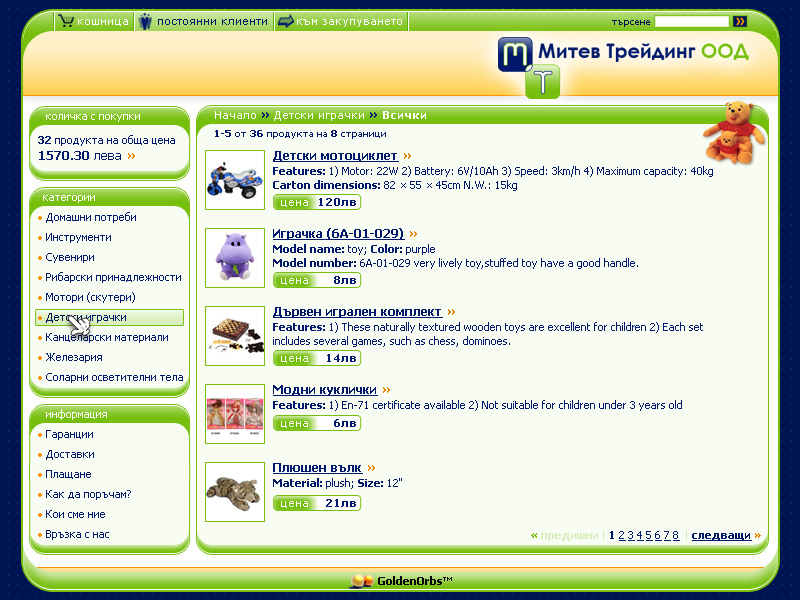800x600 pixels.
Task: Open the Дървен игрален комплект product link
Action: [357, 312]
